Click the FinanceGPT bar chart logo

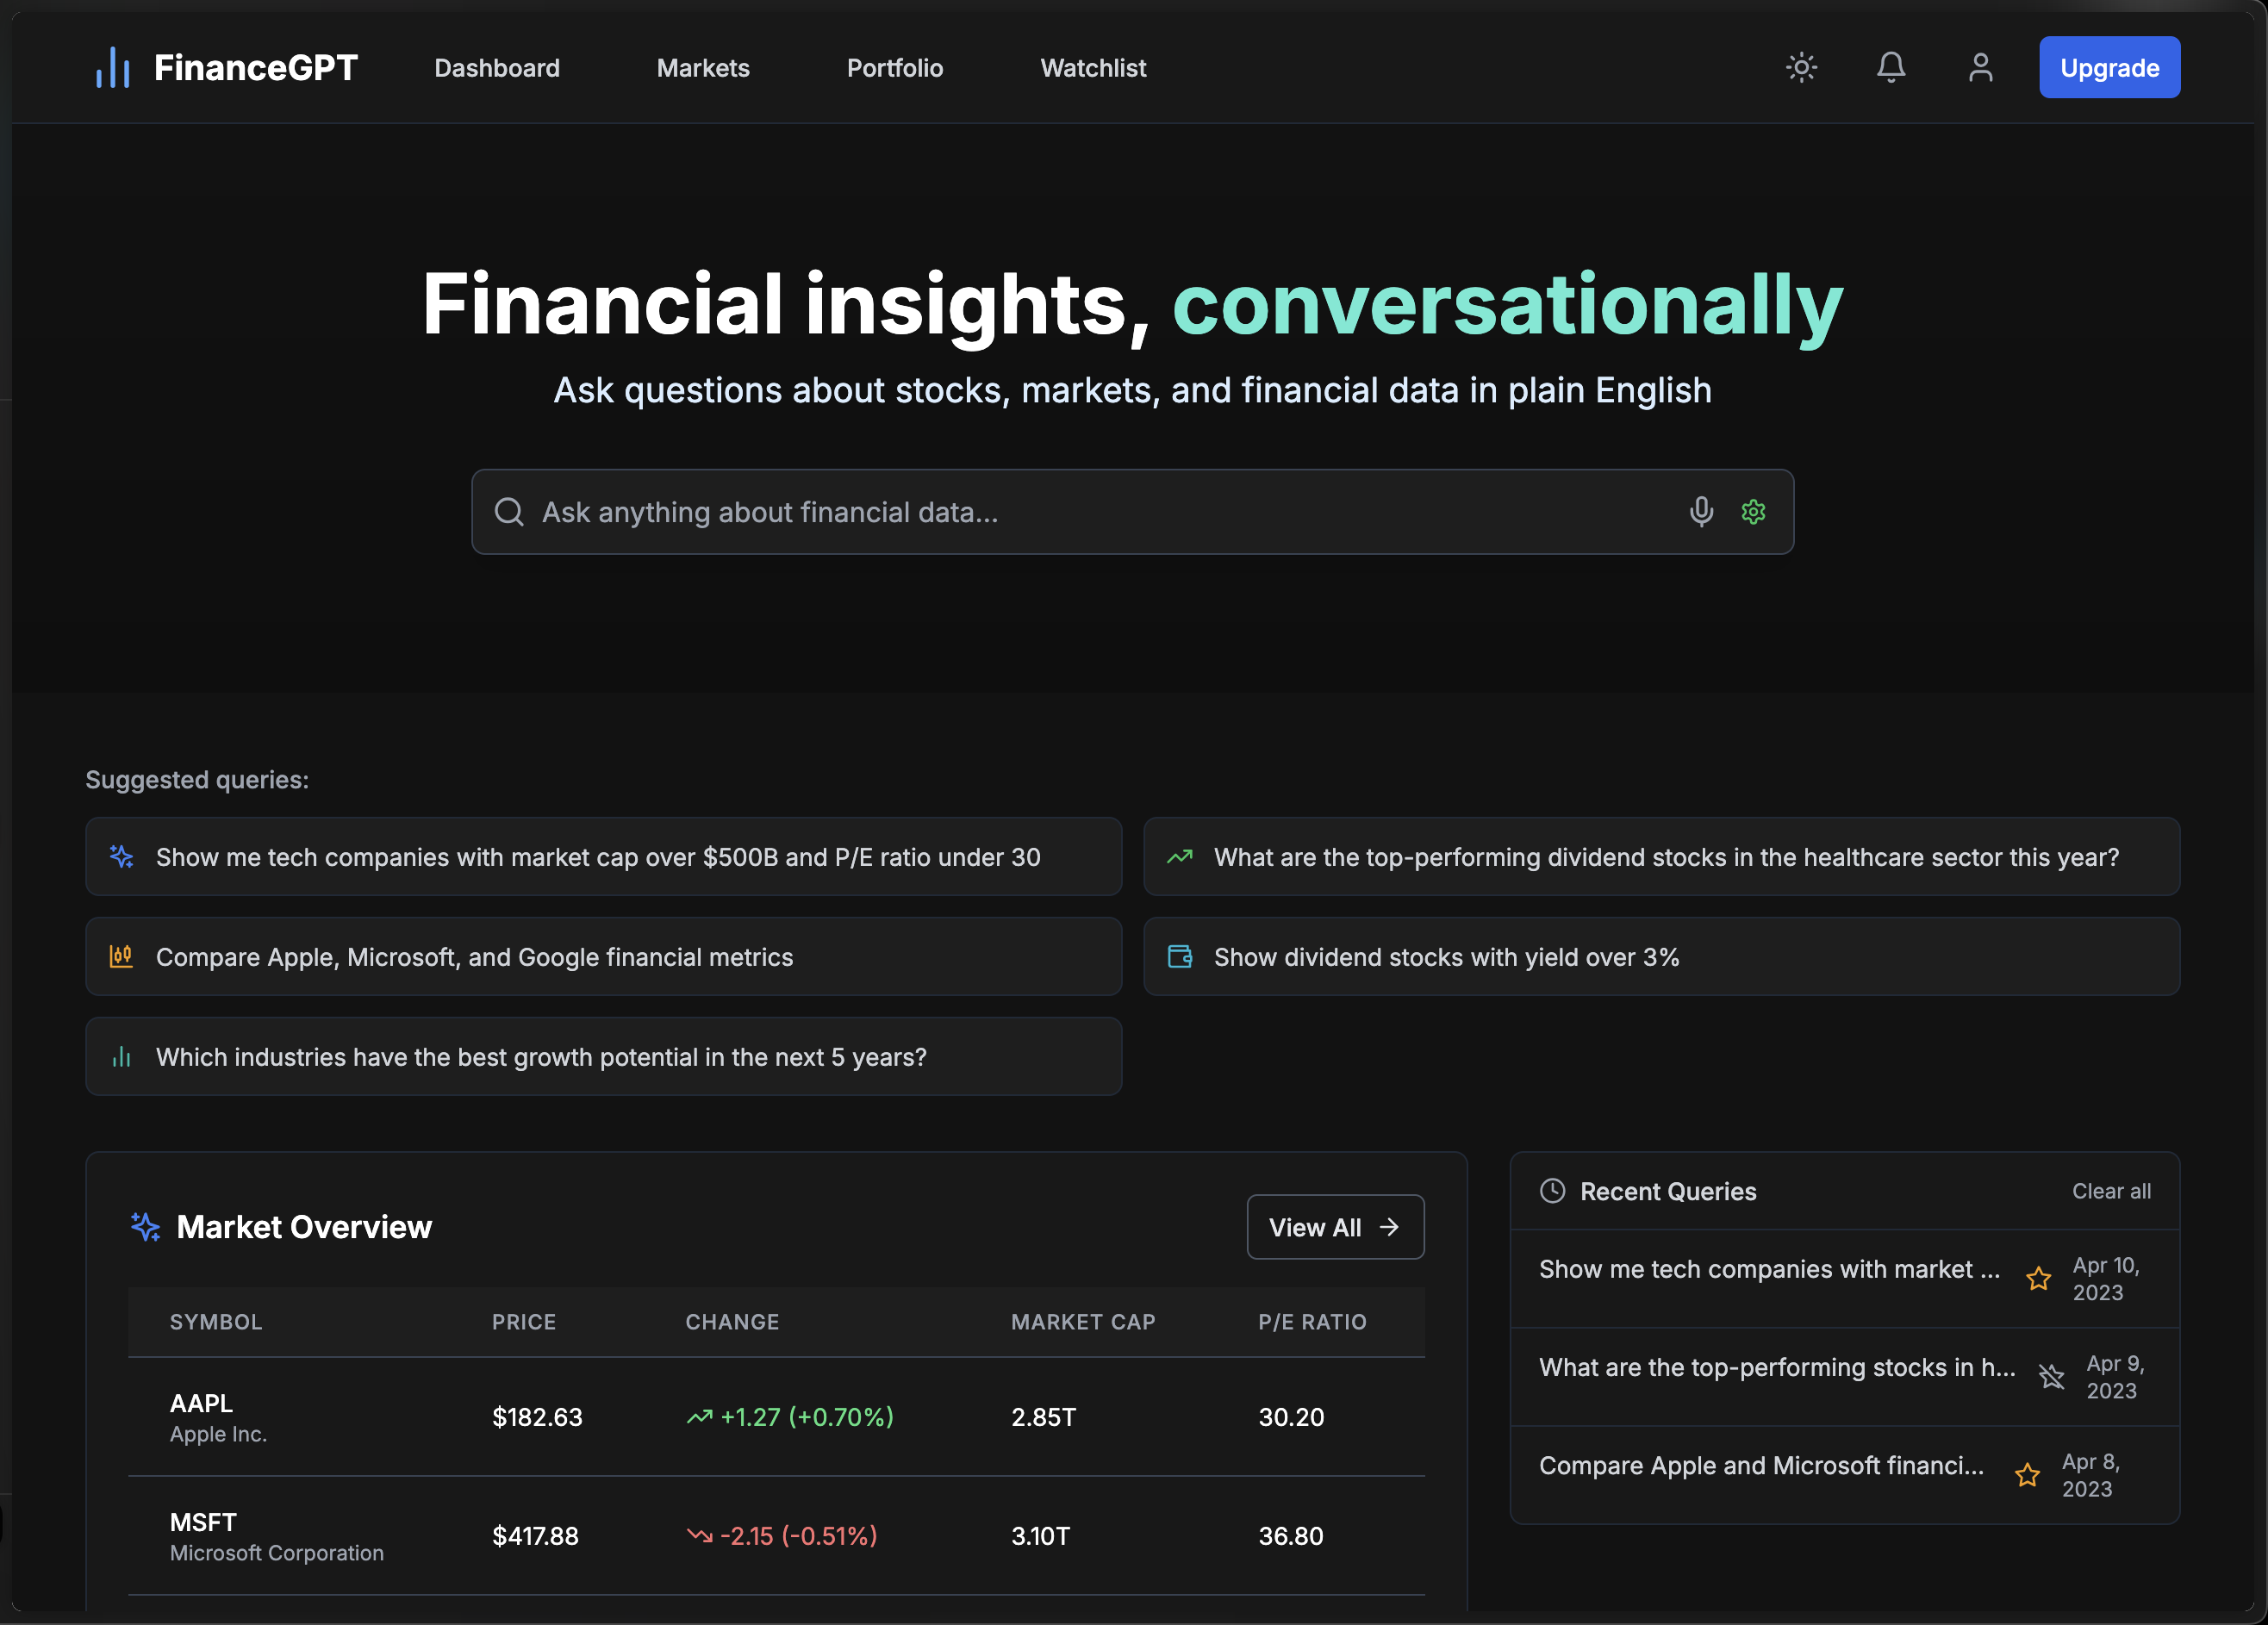[113, 68]
